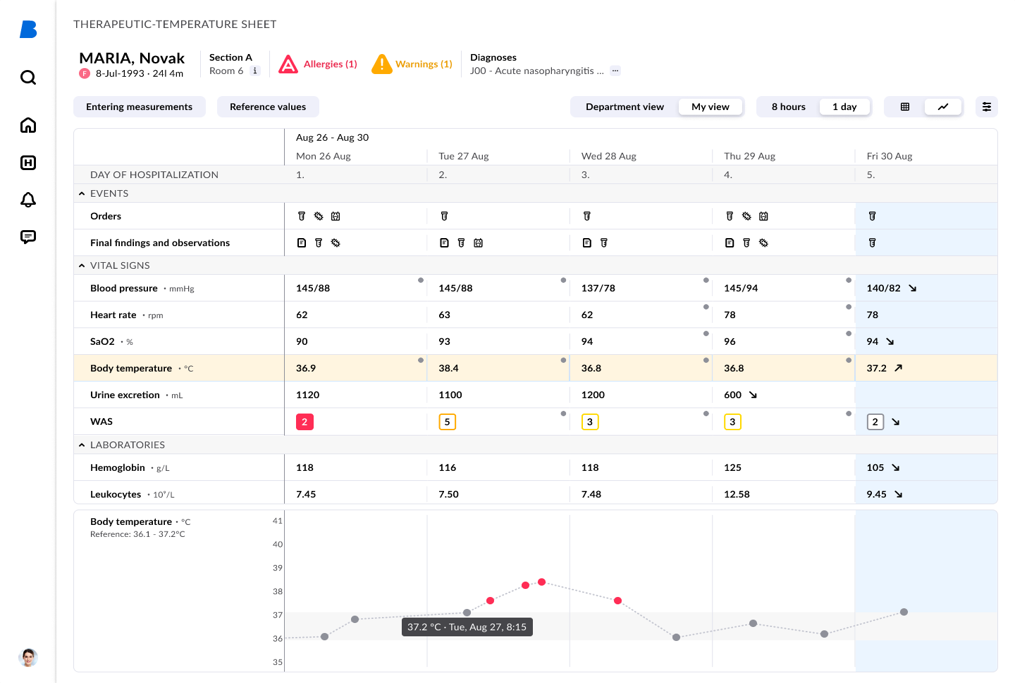Click the Allergies alert triangle icon
Image resolution: width=1015 pixels, height=683 pixels.
pos(288,64)
